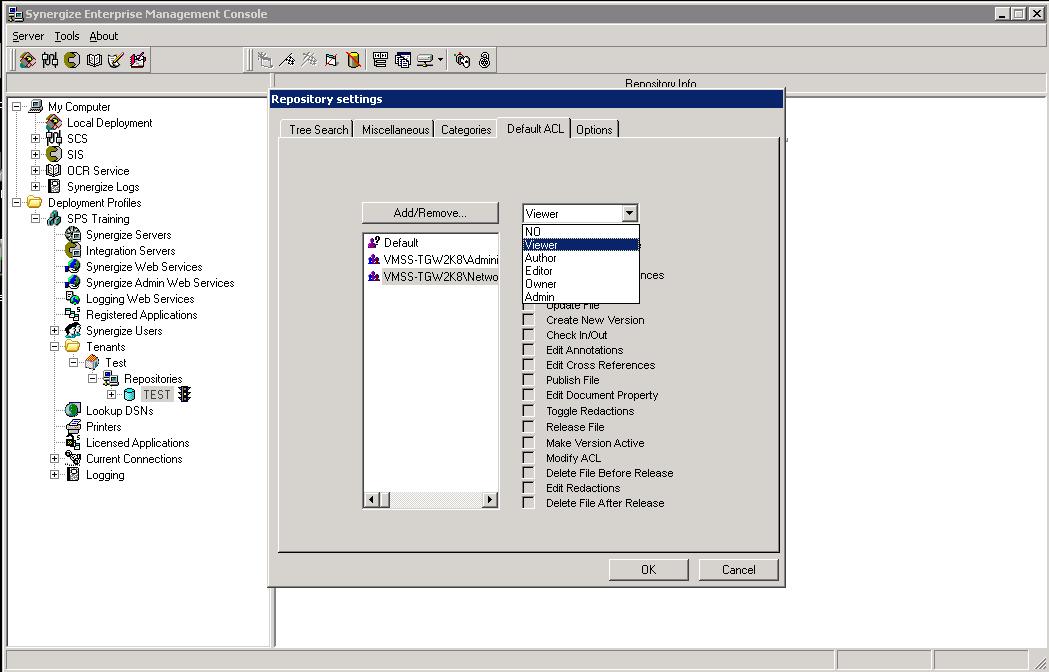This screenshot has width=1049, height=672.
Task: Open the About menu
Action: pos(104,36)
